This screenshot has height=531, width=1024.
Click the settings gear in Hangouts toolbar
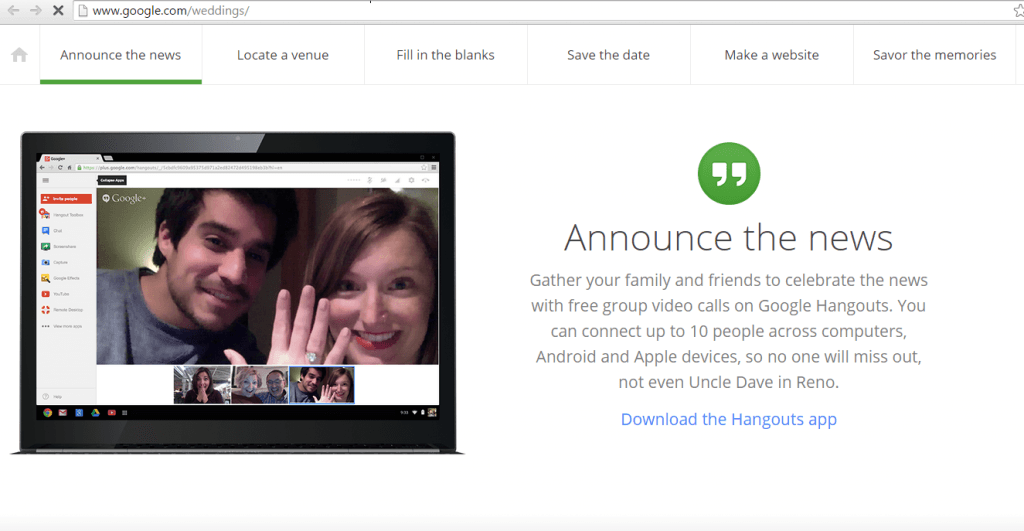(411, 180)
